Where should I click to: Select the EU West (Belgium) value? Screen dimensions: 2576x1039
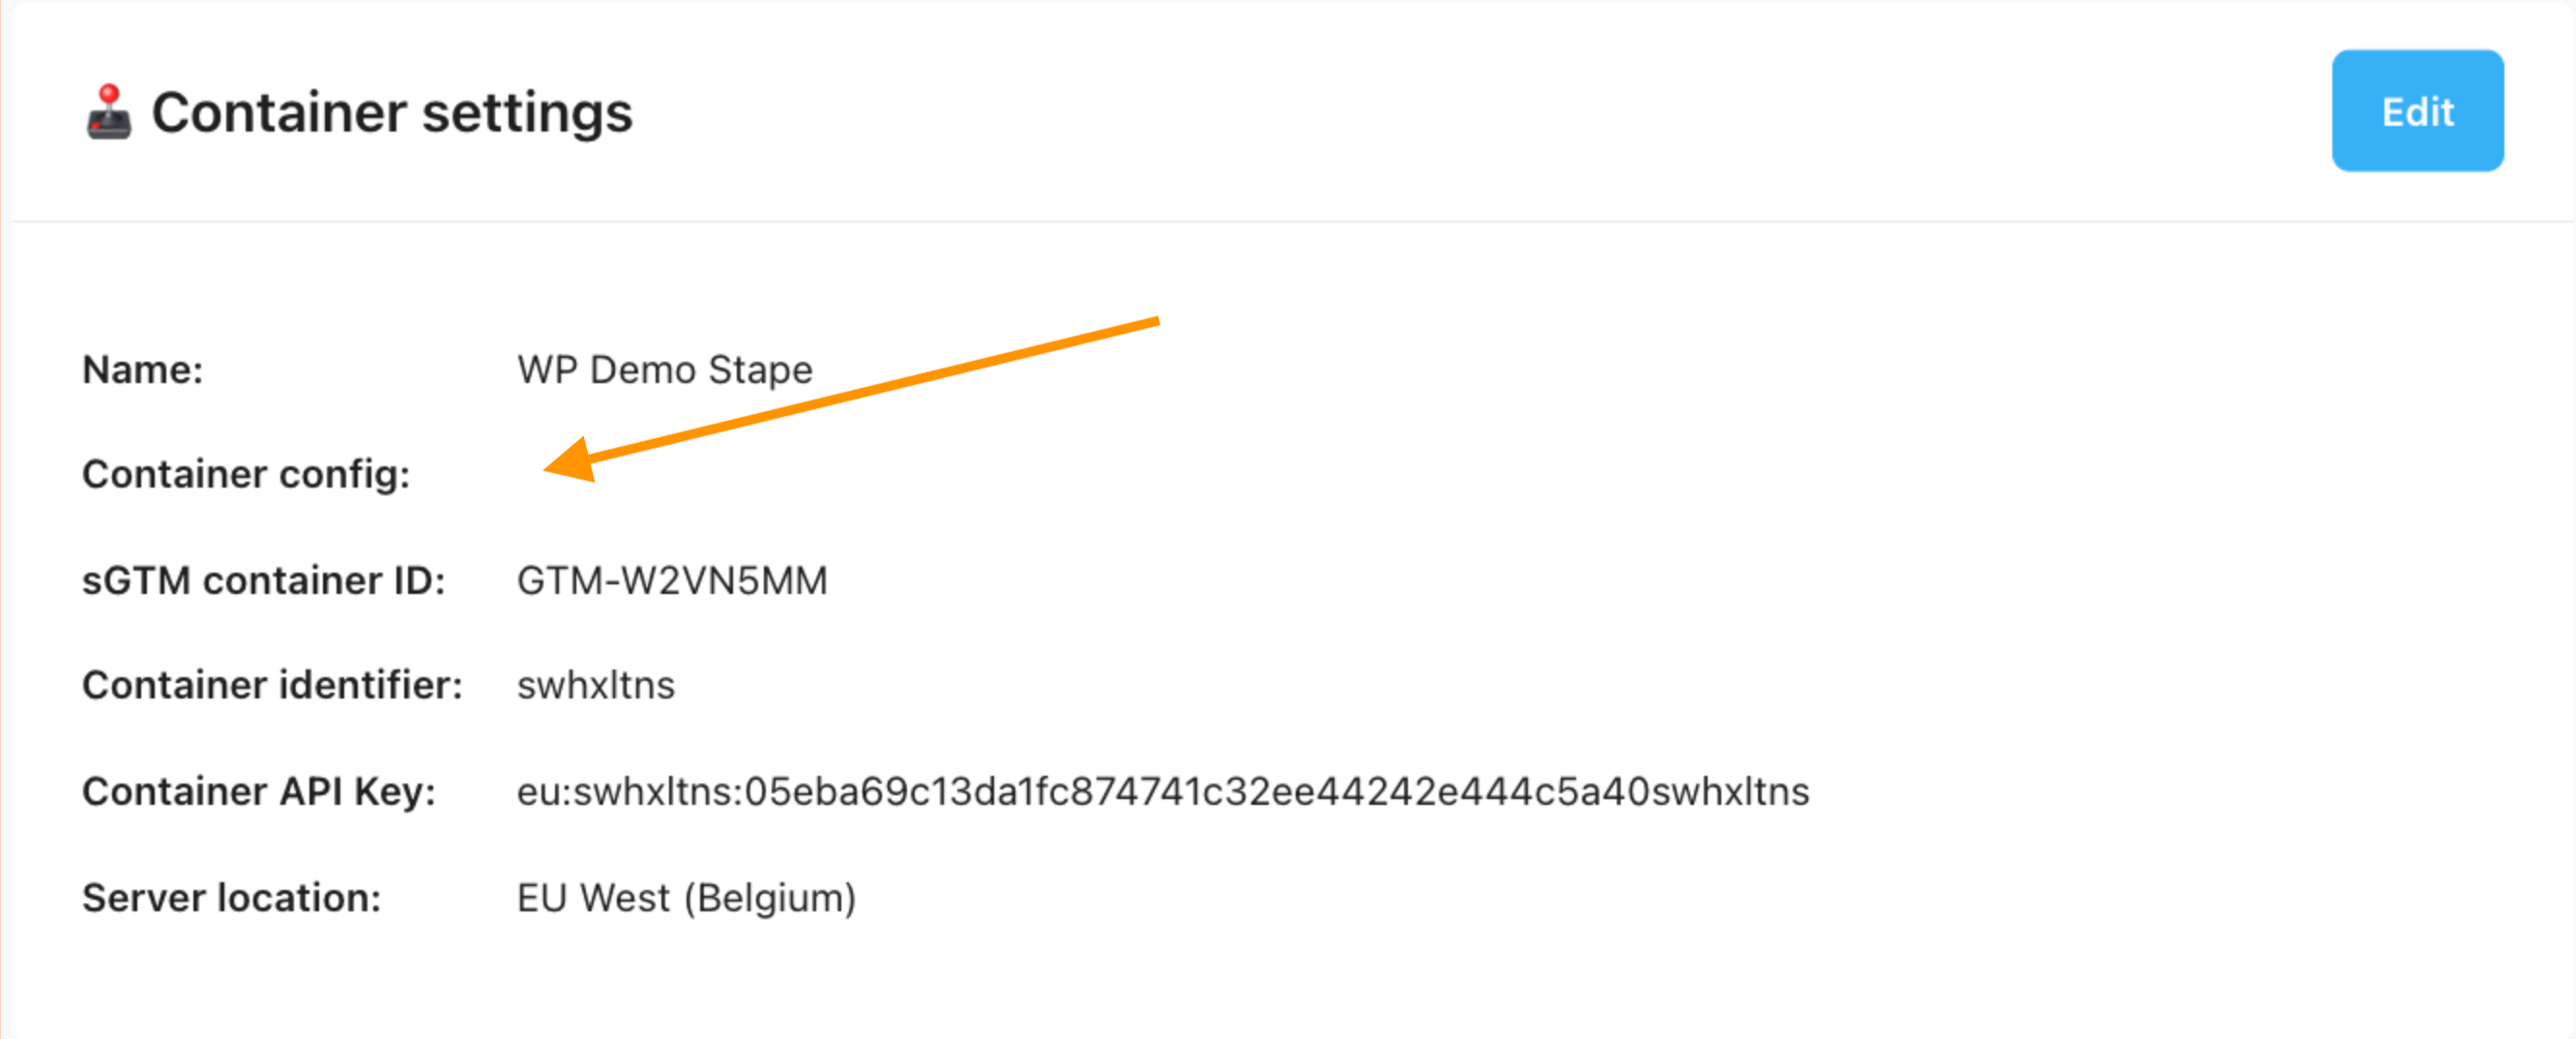(687, 898)
